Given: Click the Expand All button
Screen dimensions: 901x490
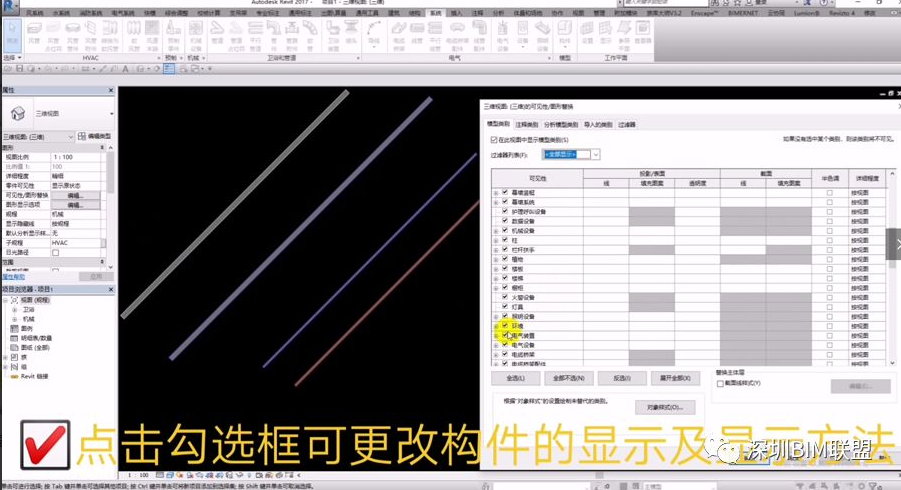Looking at the screenshot, I should pyautogui.click(x=675, y=378).
